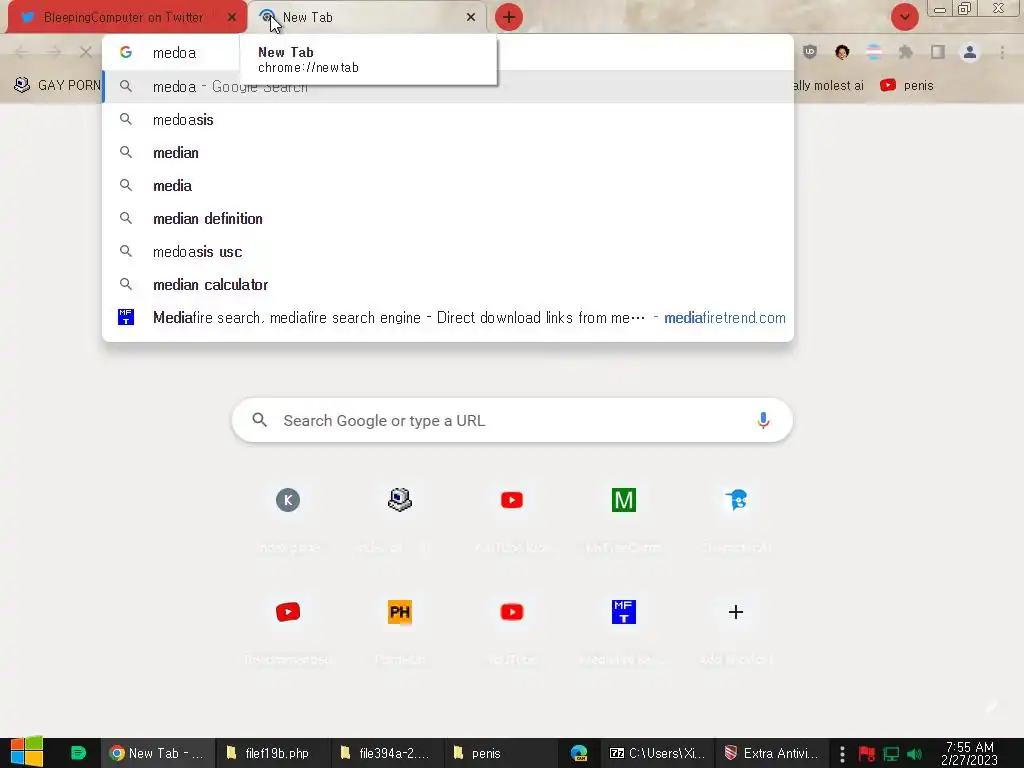Screen dimensions: 1024x768
Task: Open the Extra Antivirus taskbar window
Action: click(772, 753)
